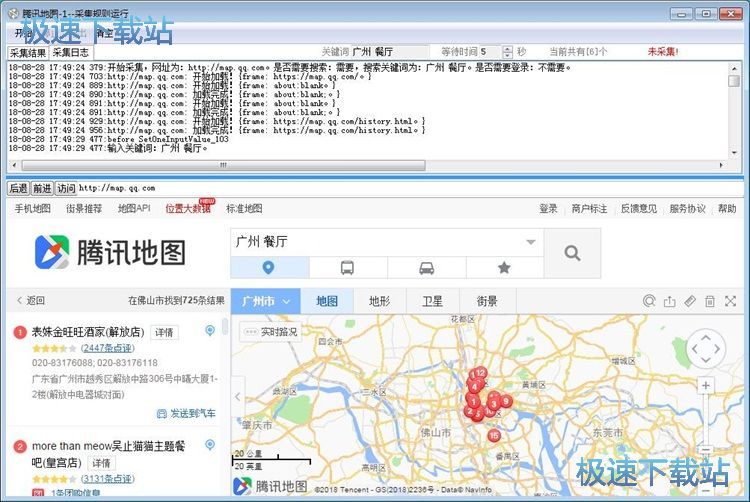Viewport: 750px width, 502px height.
Task: Toggle 实时路况 real-time traffic
Action: pos(270,332)
